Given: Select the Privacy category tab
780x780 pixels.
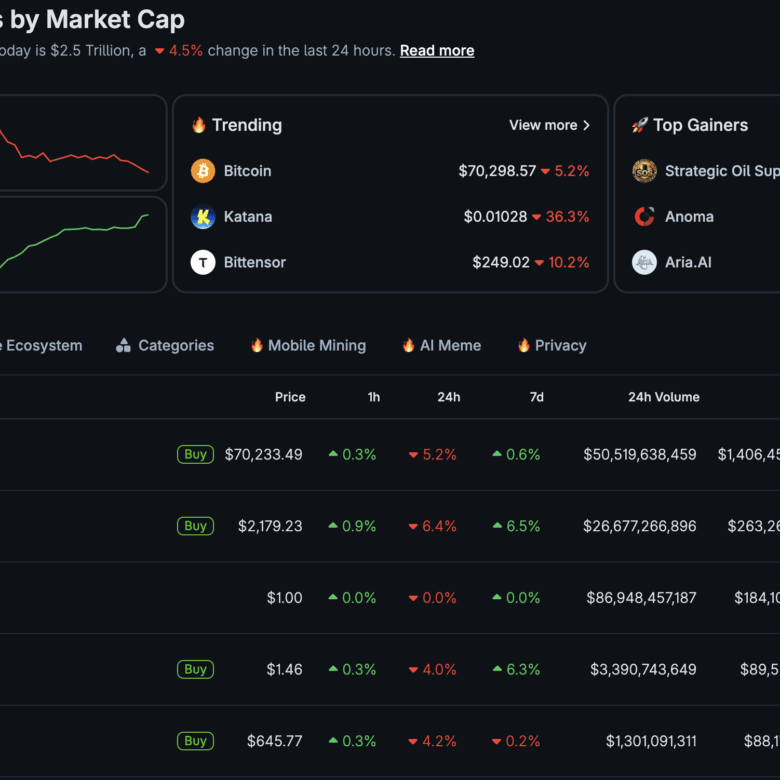Looking at the screenshot, I should (x=551, y=346).
